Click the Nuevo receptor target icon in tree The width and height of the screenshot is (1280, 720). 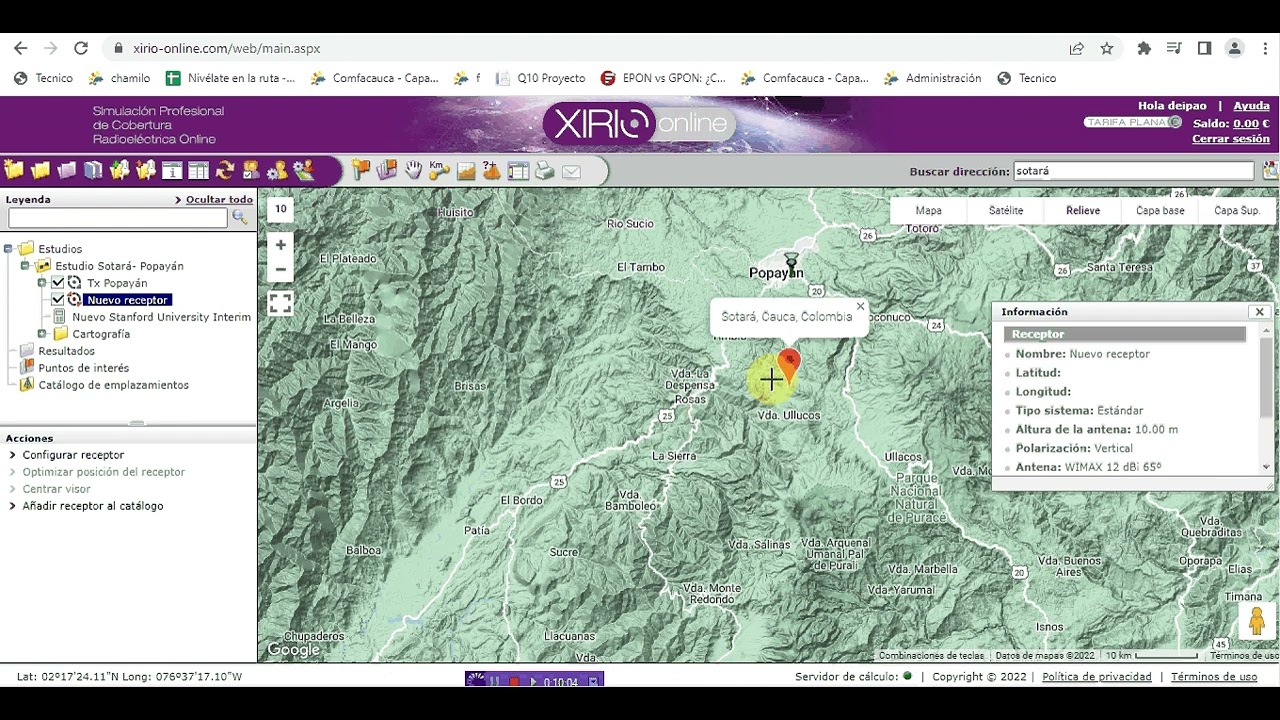(x=74, y=300)
